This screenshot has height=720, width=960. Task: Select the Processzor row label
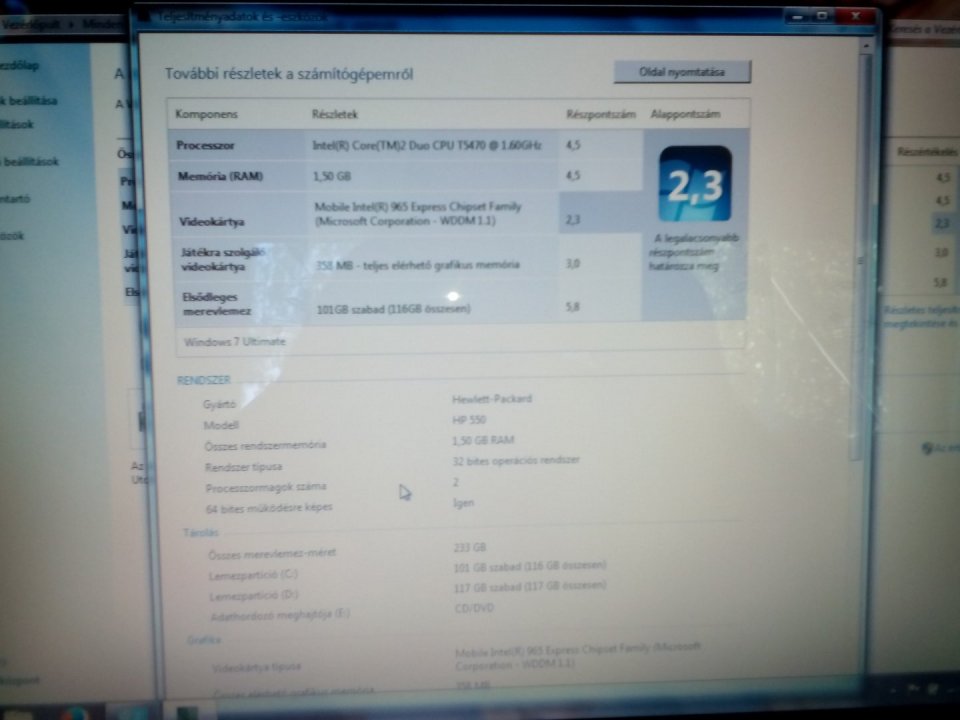(x=205, y=146)
